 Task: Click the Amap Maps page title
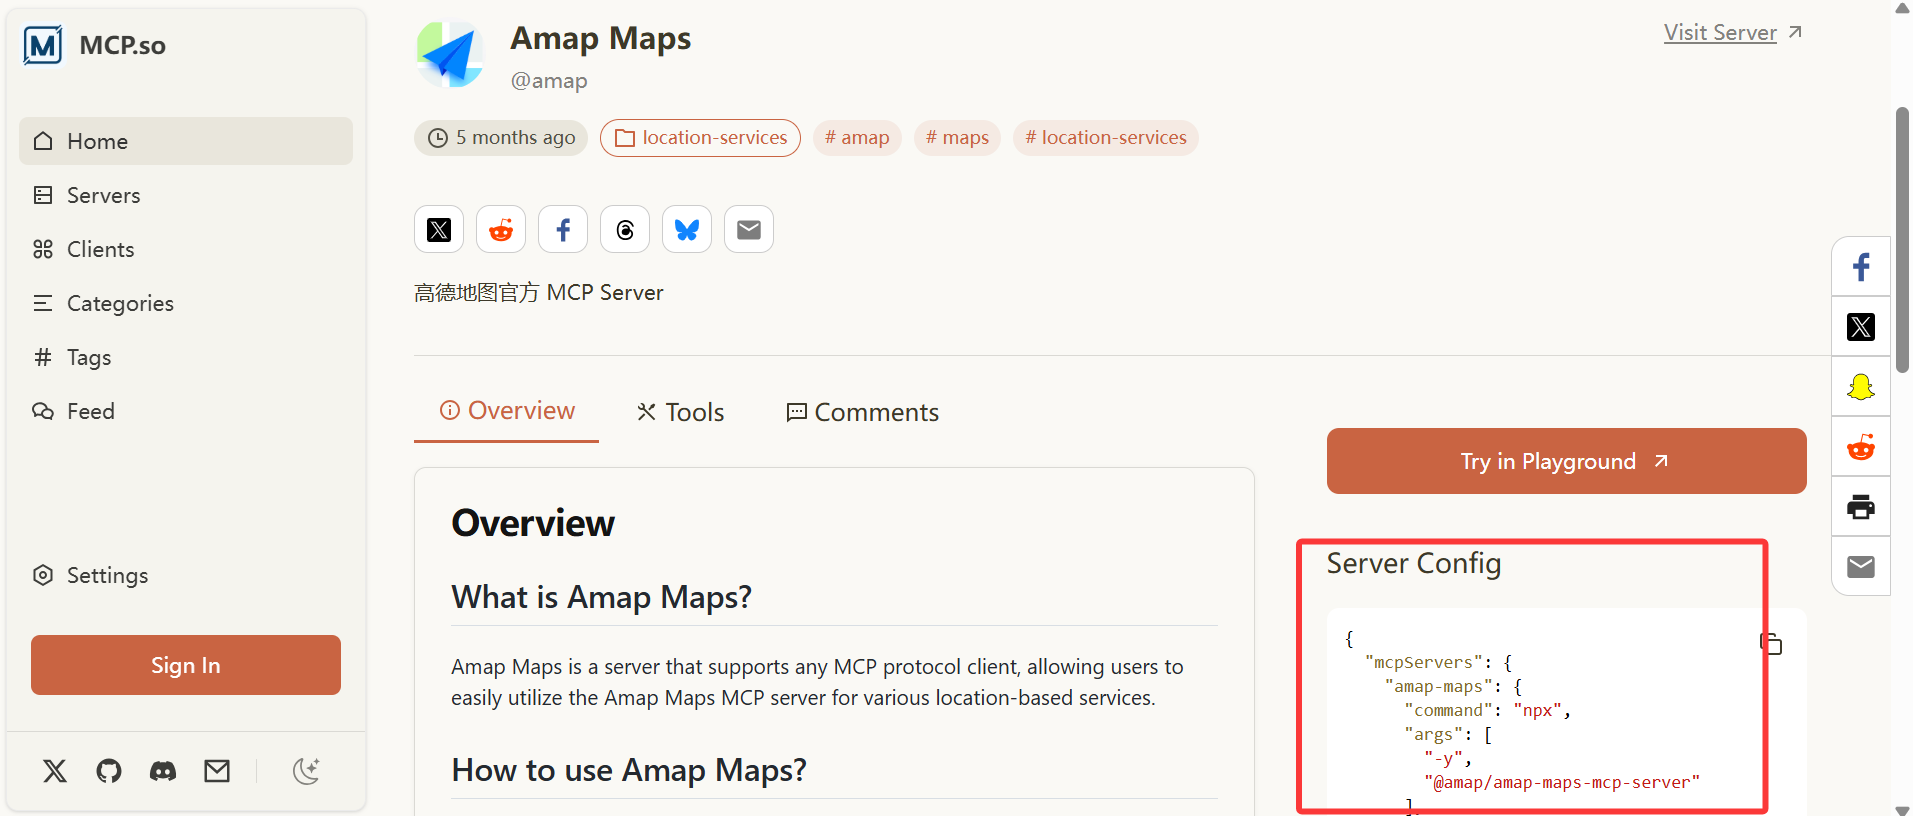601,38
